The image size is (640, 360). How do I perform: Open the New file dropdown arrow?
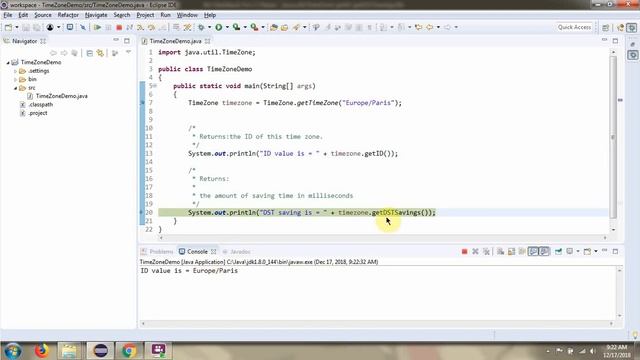tap(17, 27)
